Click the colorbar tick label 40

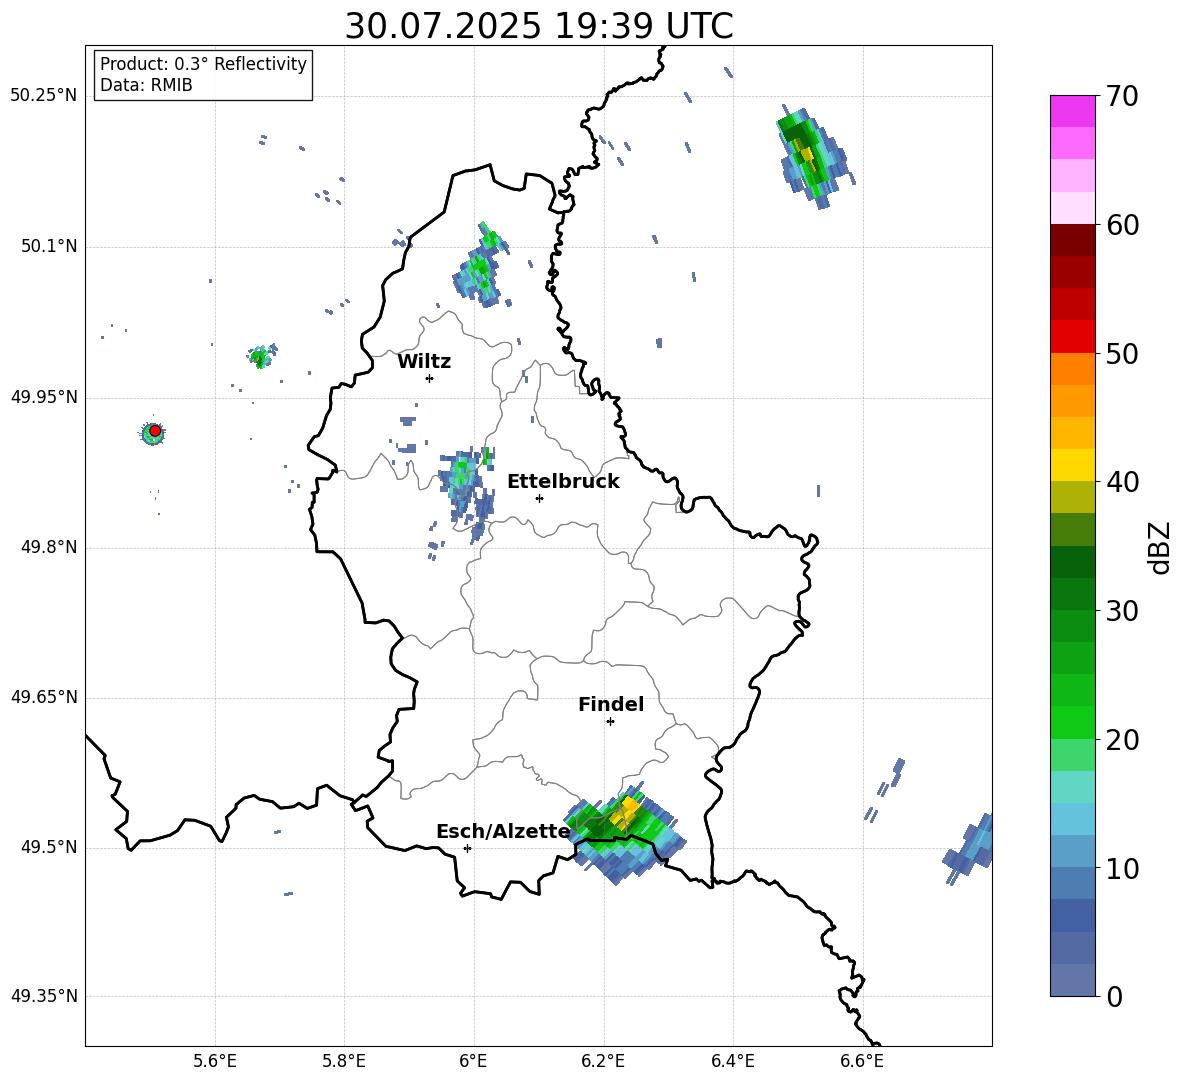[1122, 482]
